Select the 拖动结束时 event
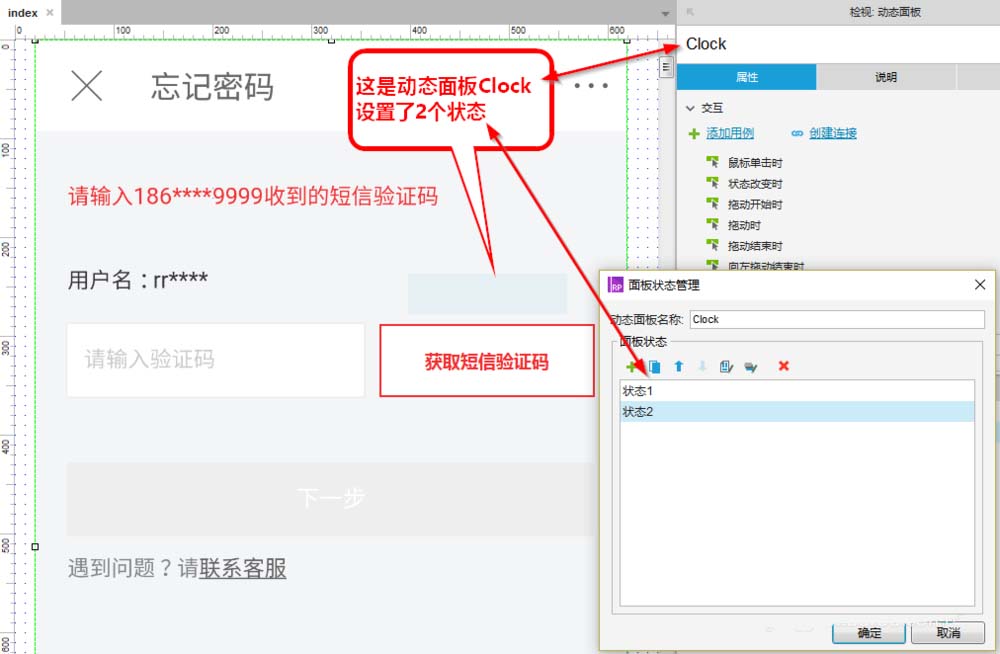Image resolution: width=1000 pixels, height=654 pixels. click(x=755, y=246)
